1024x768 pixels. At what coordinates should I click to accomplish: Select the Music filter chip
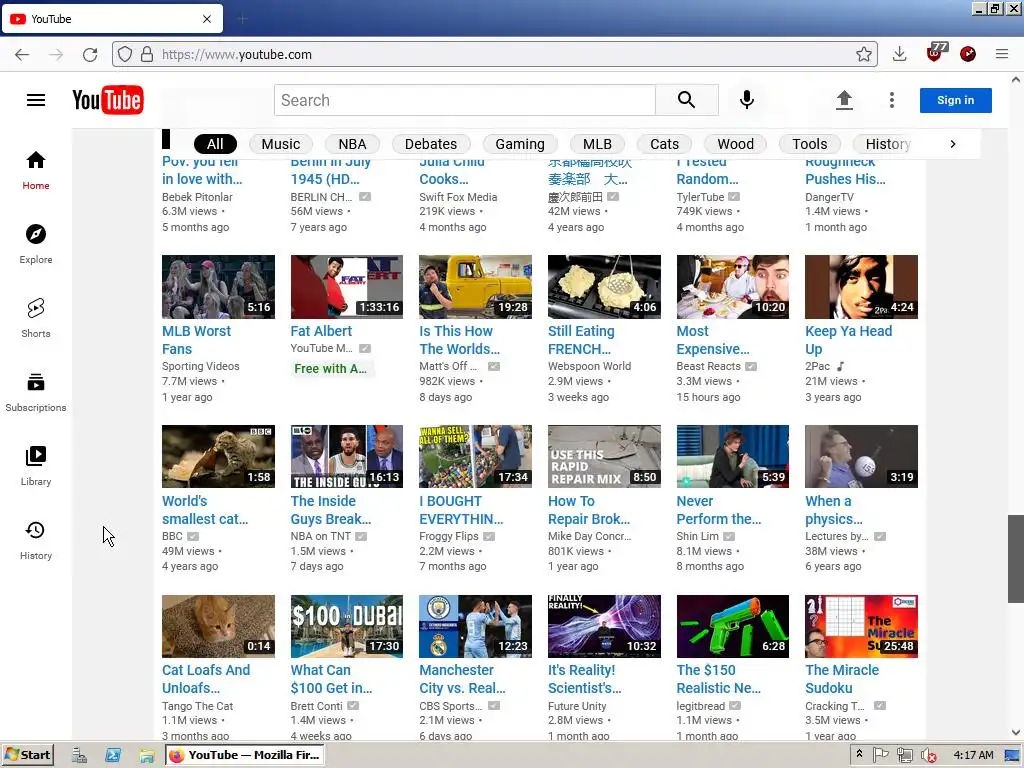coord(281,144)
